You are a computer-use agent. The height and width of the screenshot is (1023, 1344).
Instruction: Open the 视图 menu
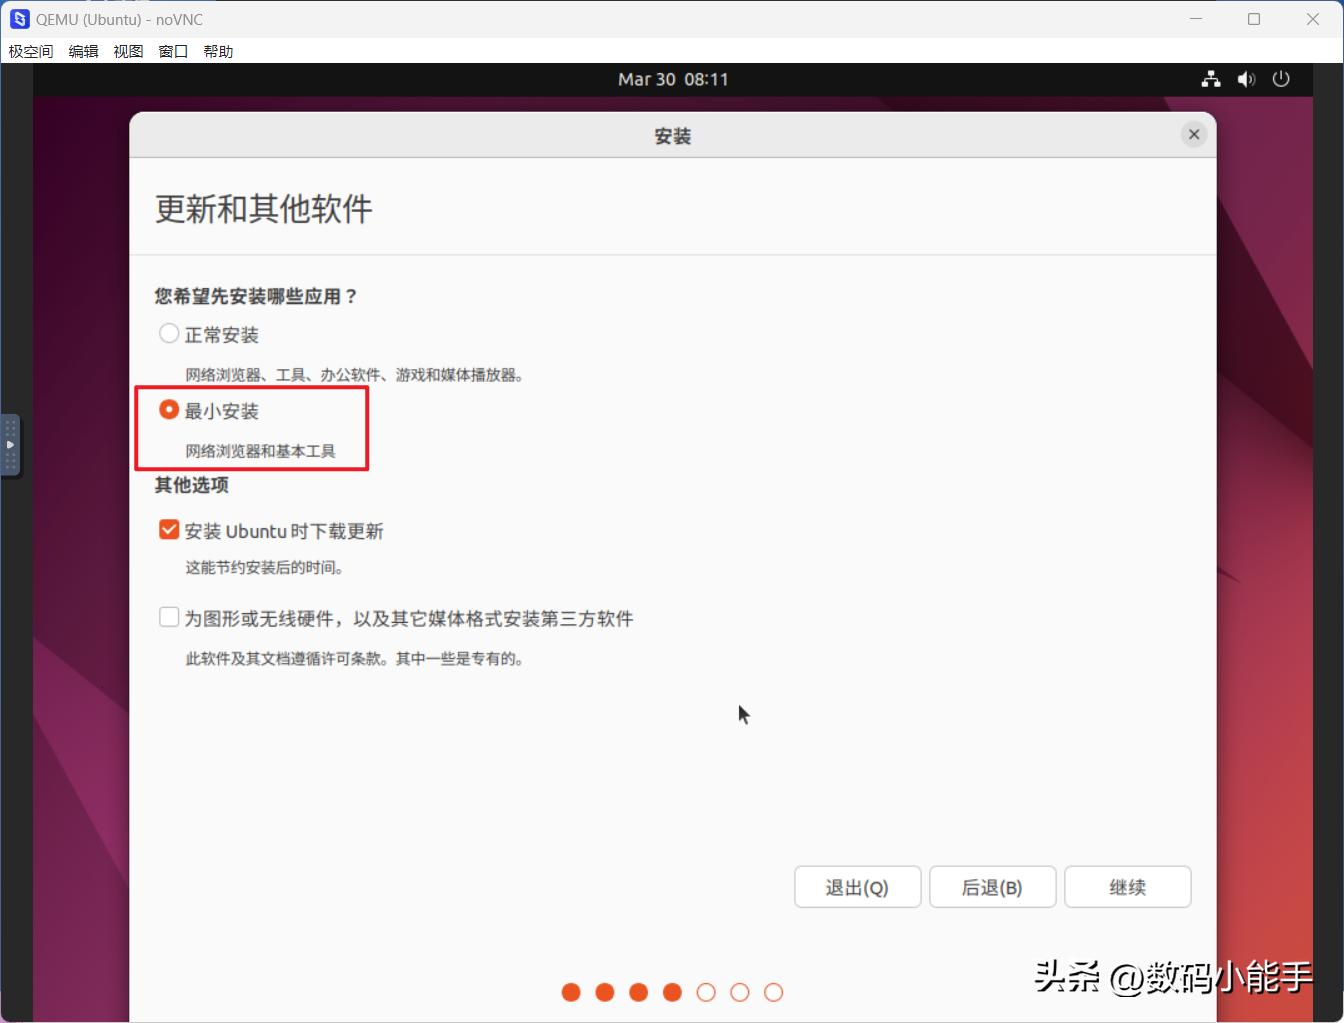click(x=128, y=51)
